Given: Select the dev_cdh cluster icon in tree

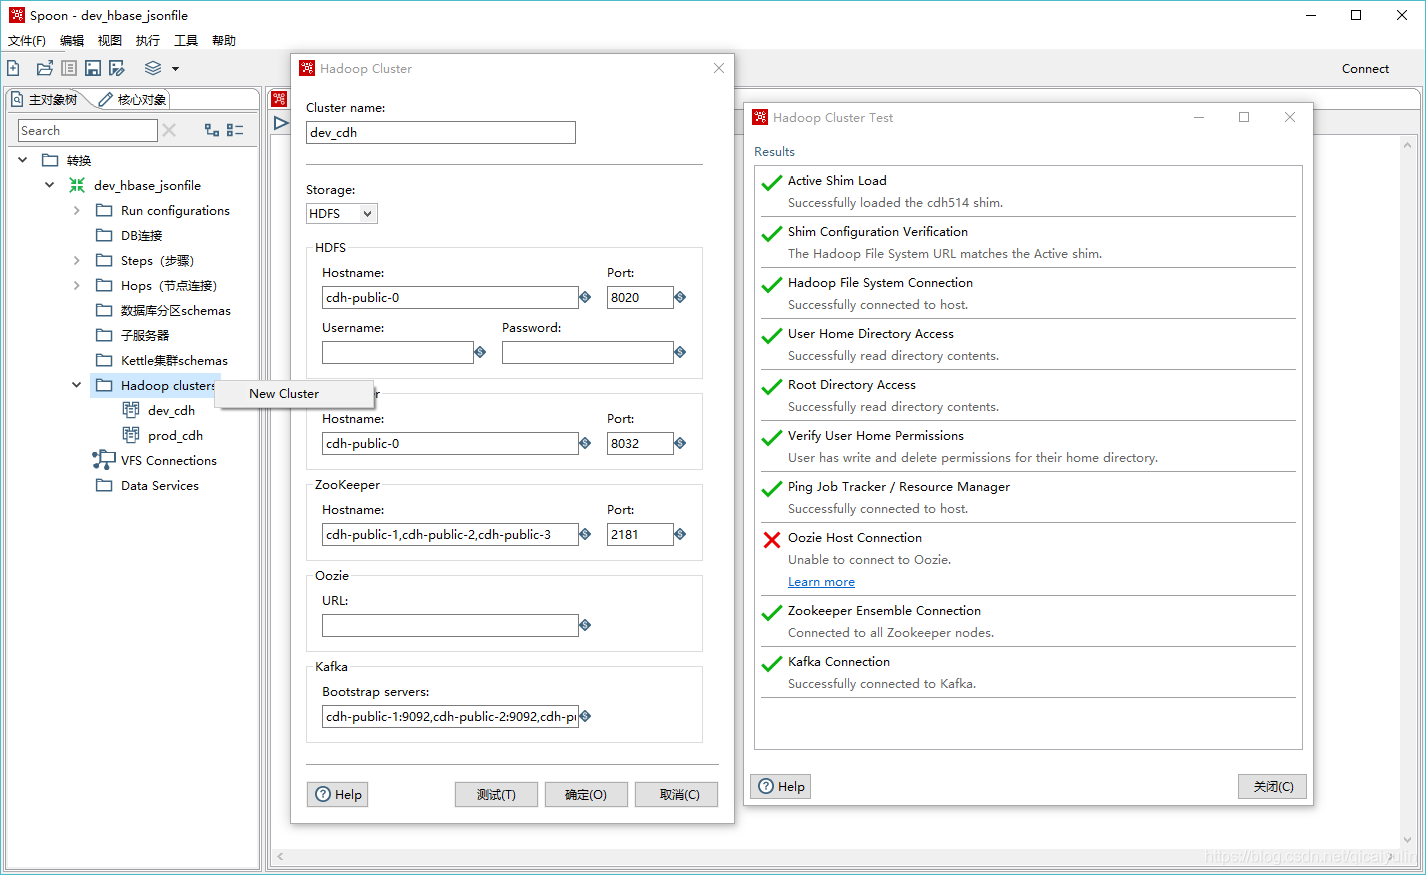Looking at the screenshot, I should tap(131, 410).
